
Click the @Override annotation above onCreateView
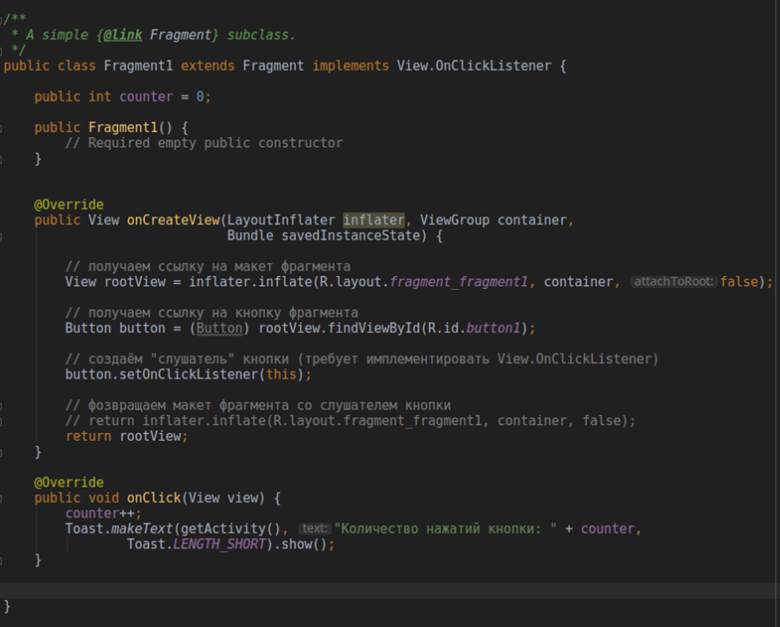(x=69, y=205)
